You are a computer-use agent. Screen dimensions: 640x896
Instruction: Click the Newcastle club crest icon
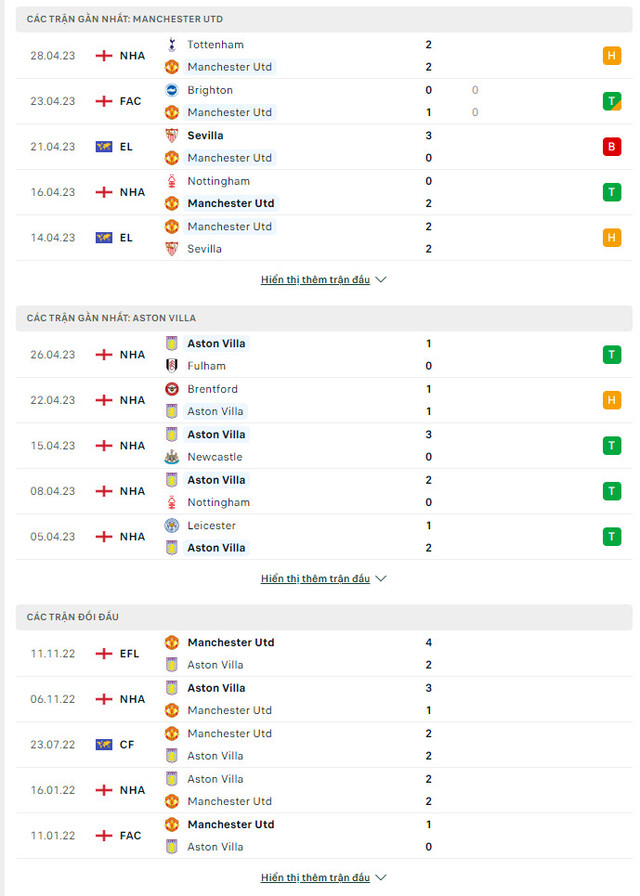(171, 457)
